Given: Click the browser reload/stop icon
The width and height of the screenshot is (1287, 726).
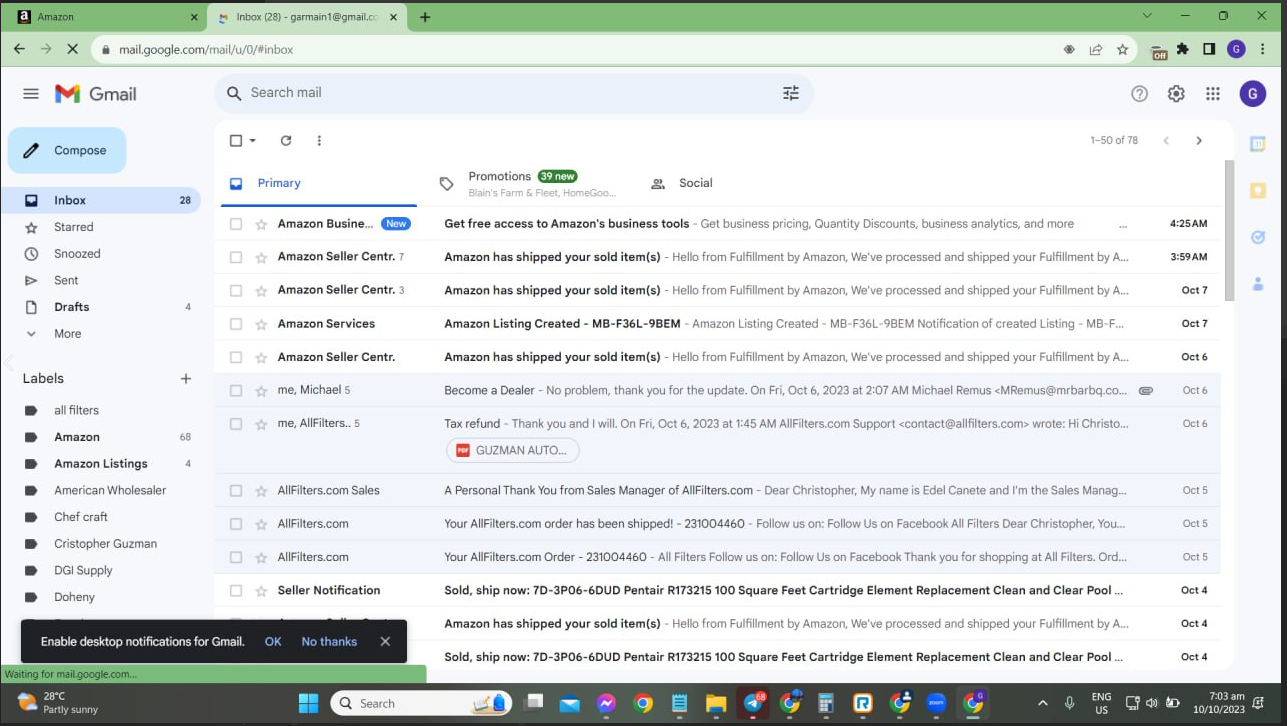Looking at the screenshot, I should [75, 49].
